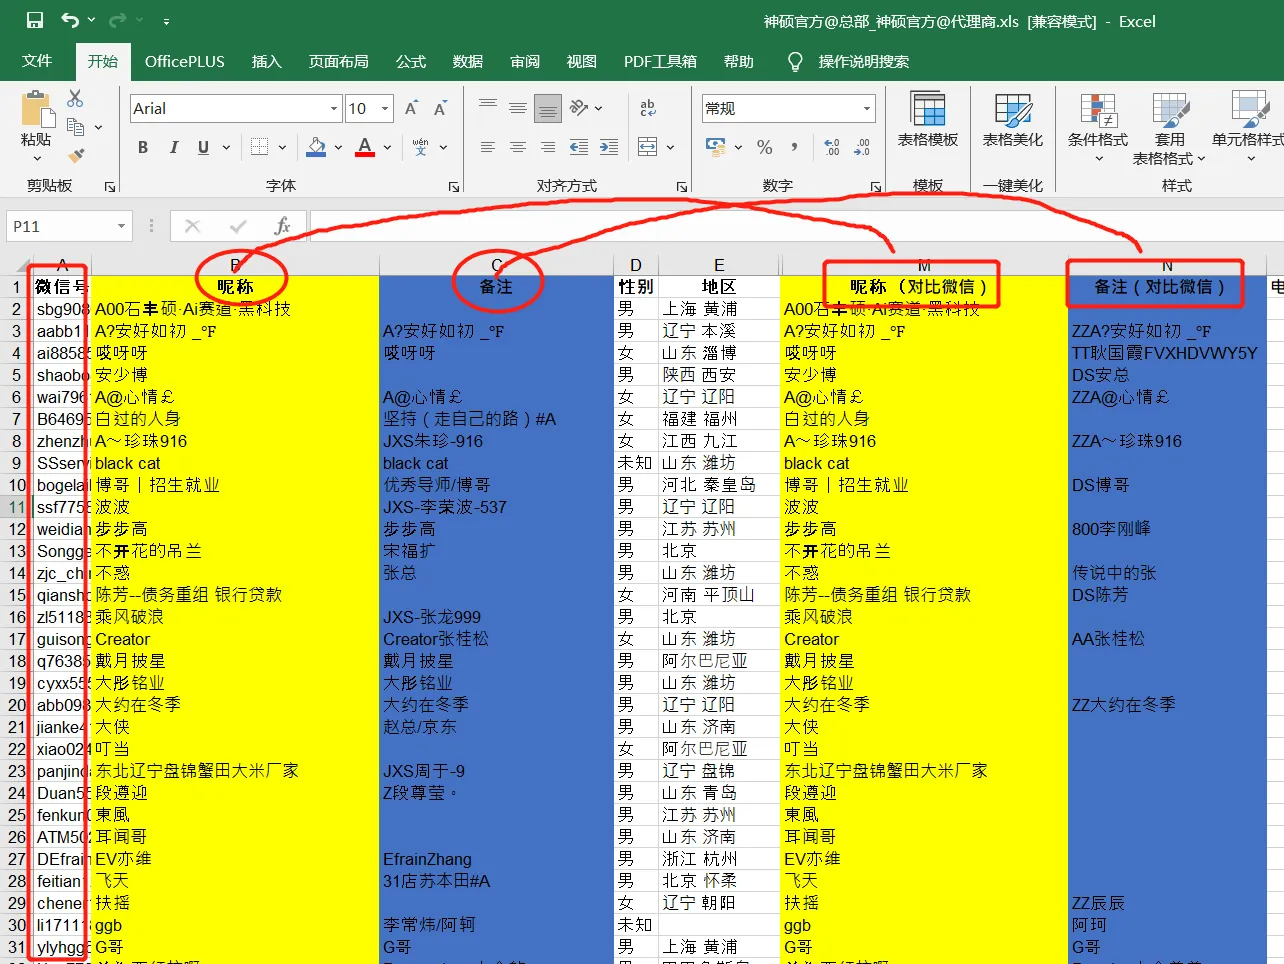Switch to the 公式 tab
The height and width of the screenshot is (964, 1284).
point(410,61)
